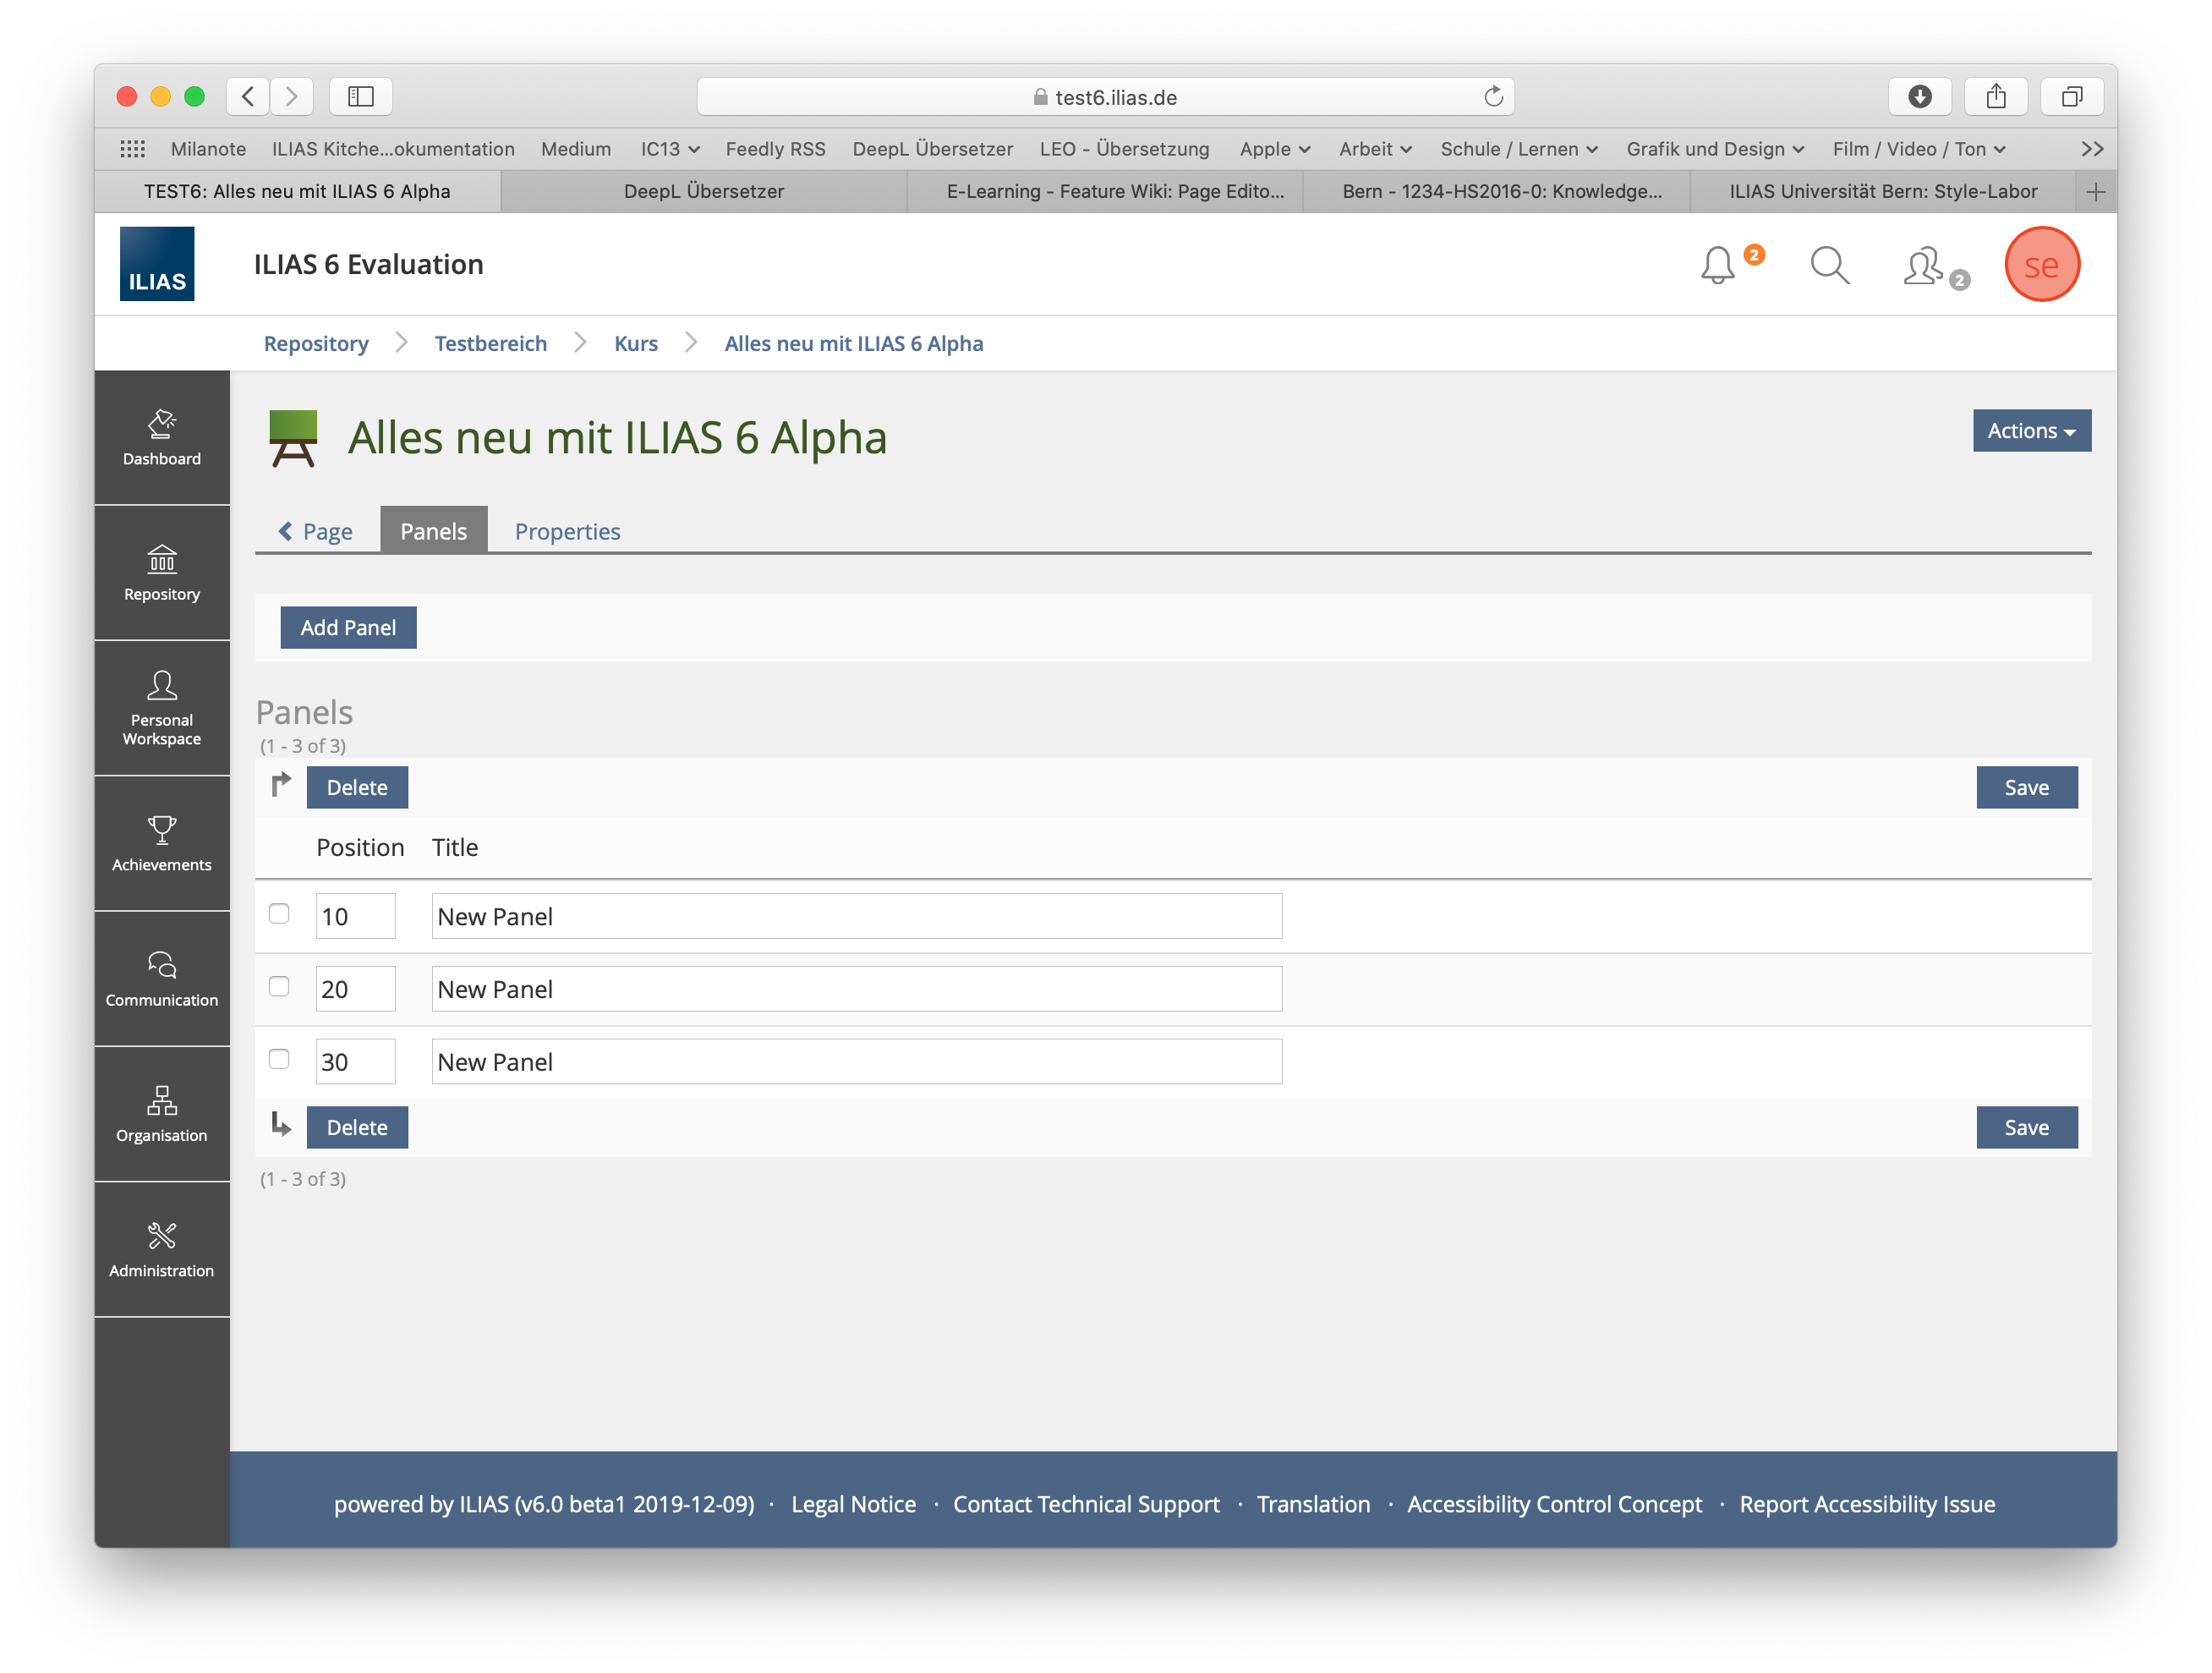Screen dimensions: 2212x1673
Task: Expand the Actions dropdown
Action: pyautogui.click(x=2030, y=431)
